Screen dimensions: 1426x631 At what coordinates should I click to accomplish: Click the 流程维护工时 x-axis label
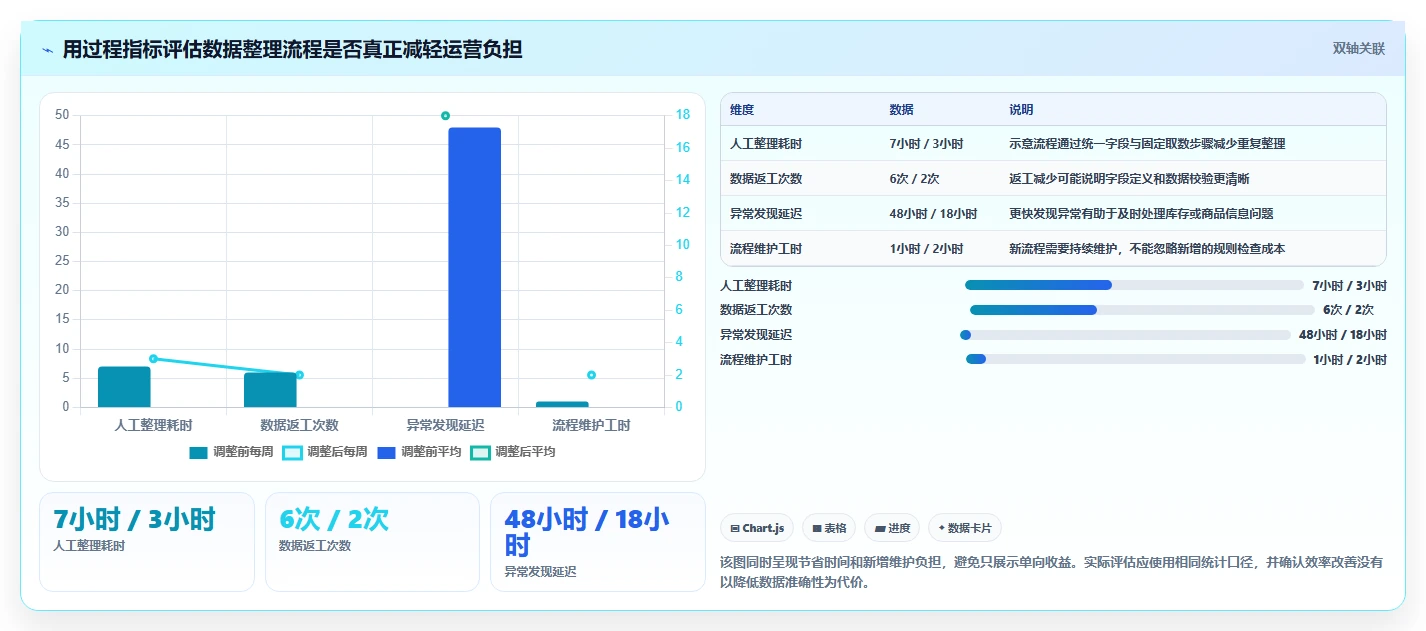coord(591,425)
